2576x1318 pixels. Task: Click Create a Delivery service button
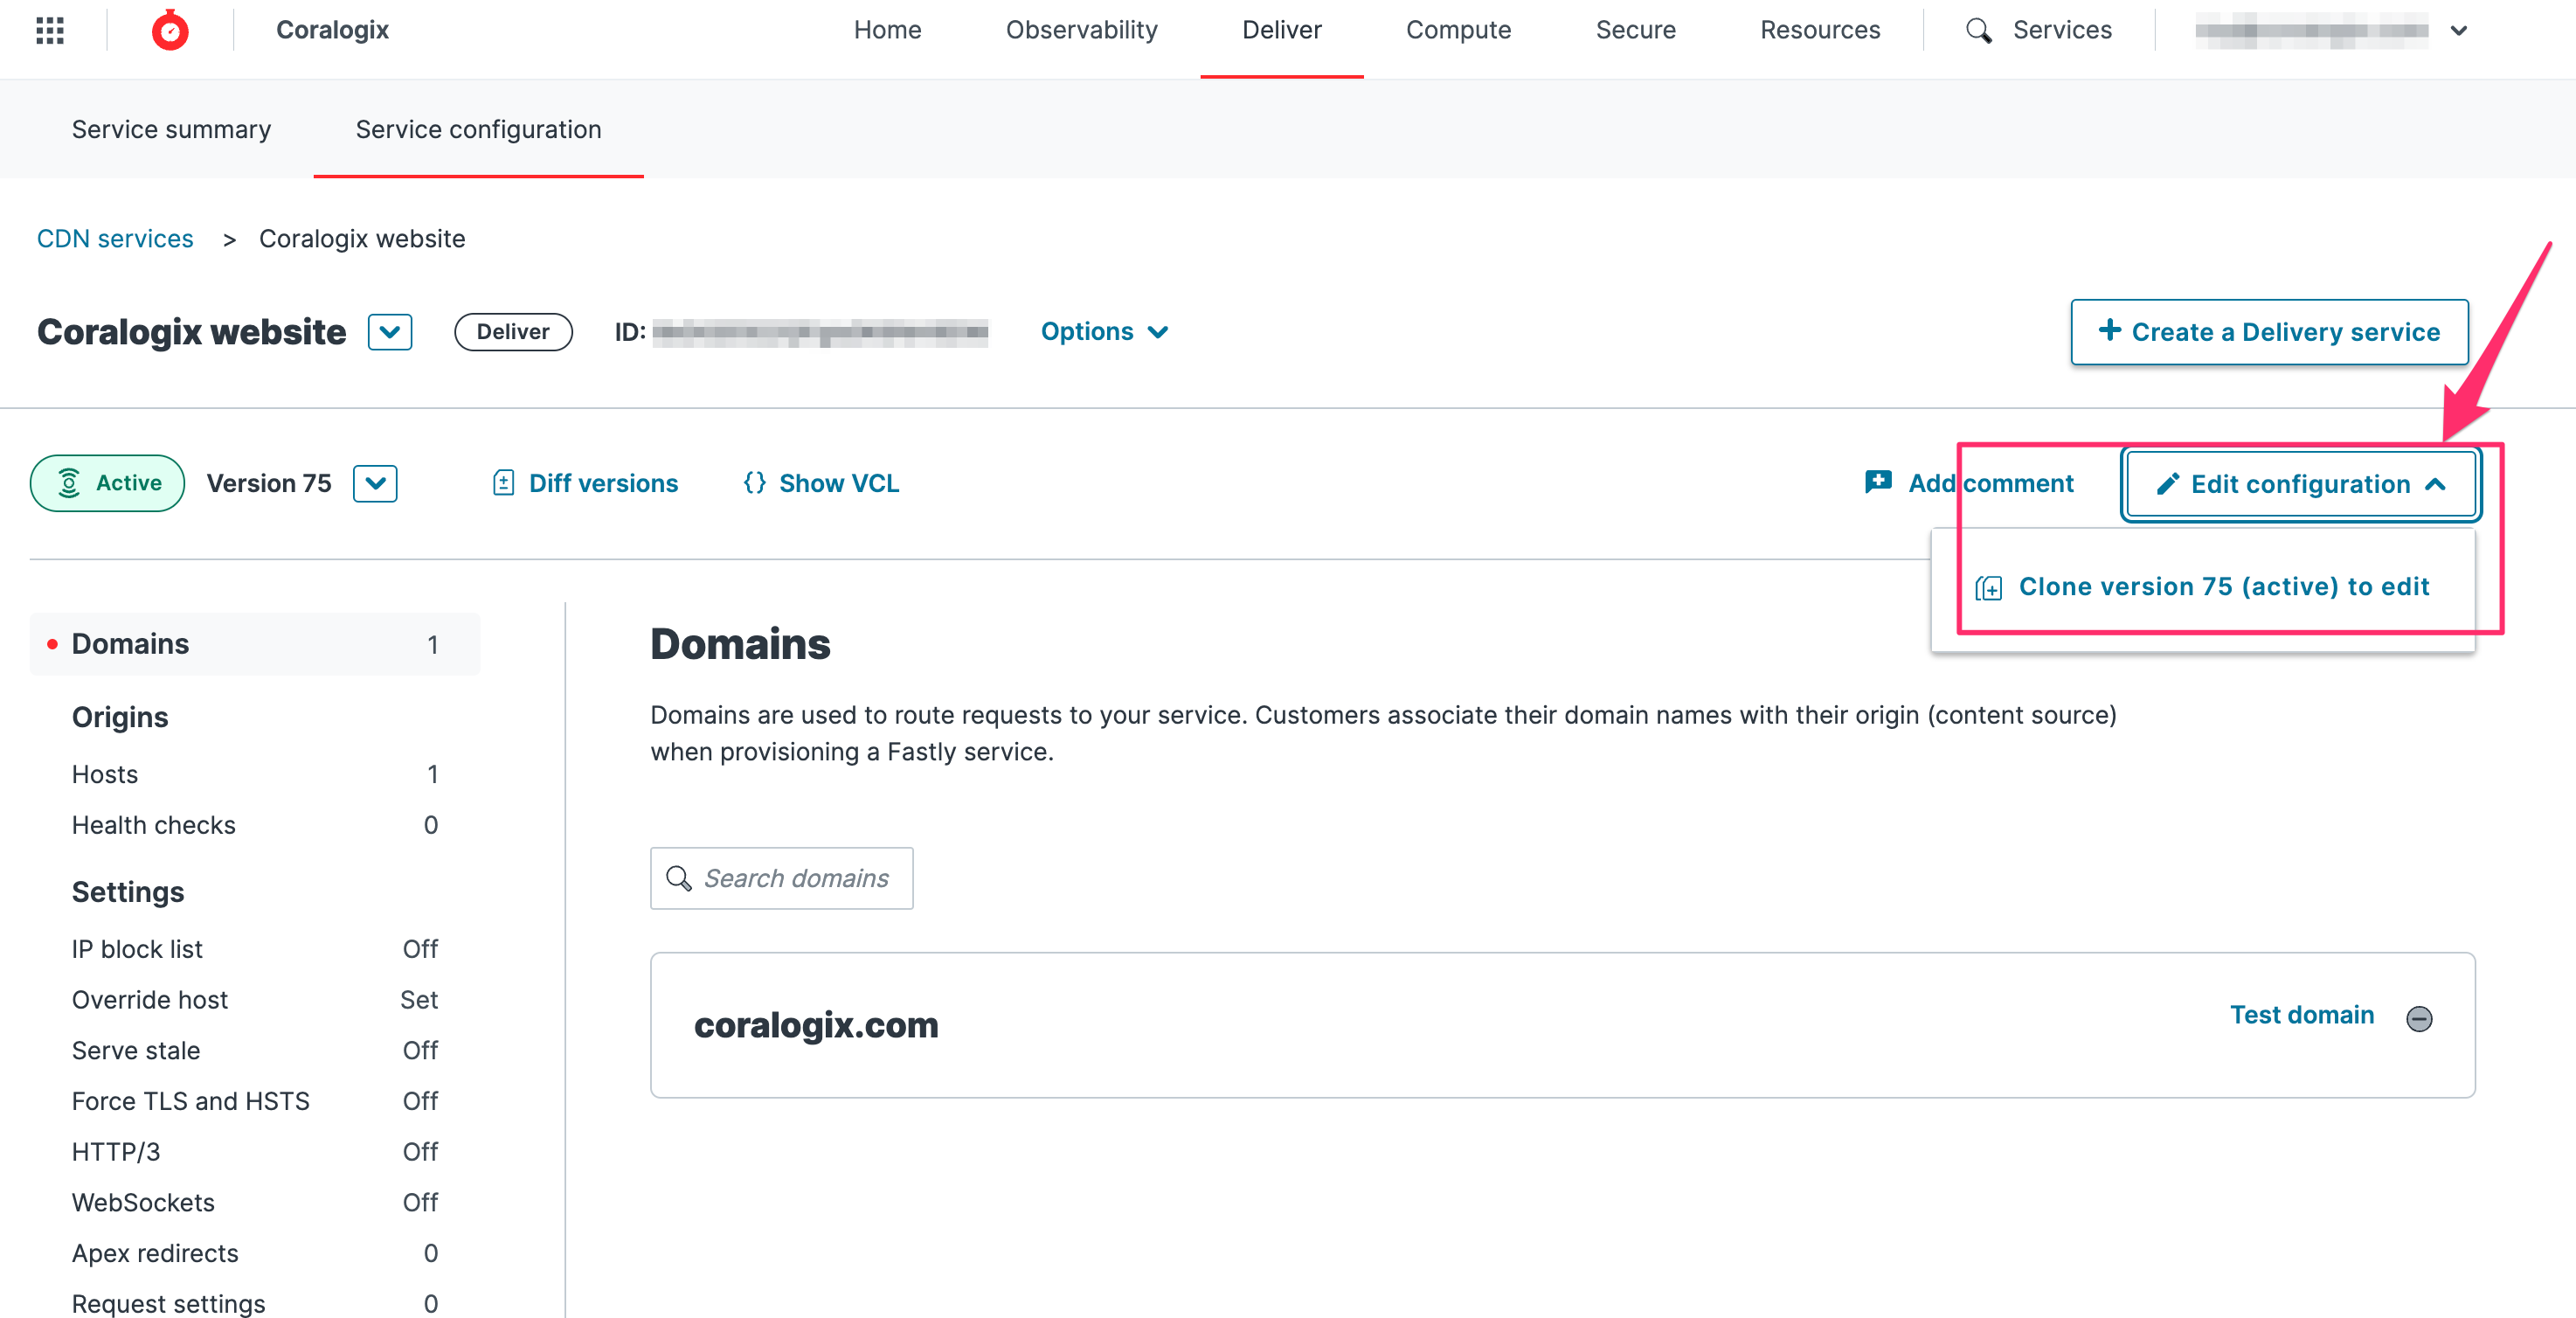2268,332
